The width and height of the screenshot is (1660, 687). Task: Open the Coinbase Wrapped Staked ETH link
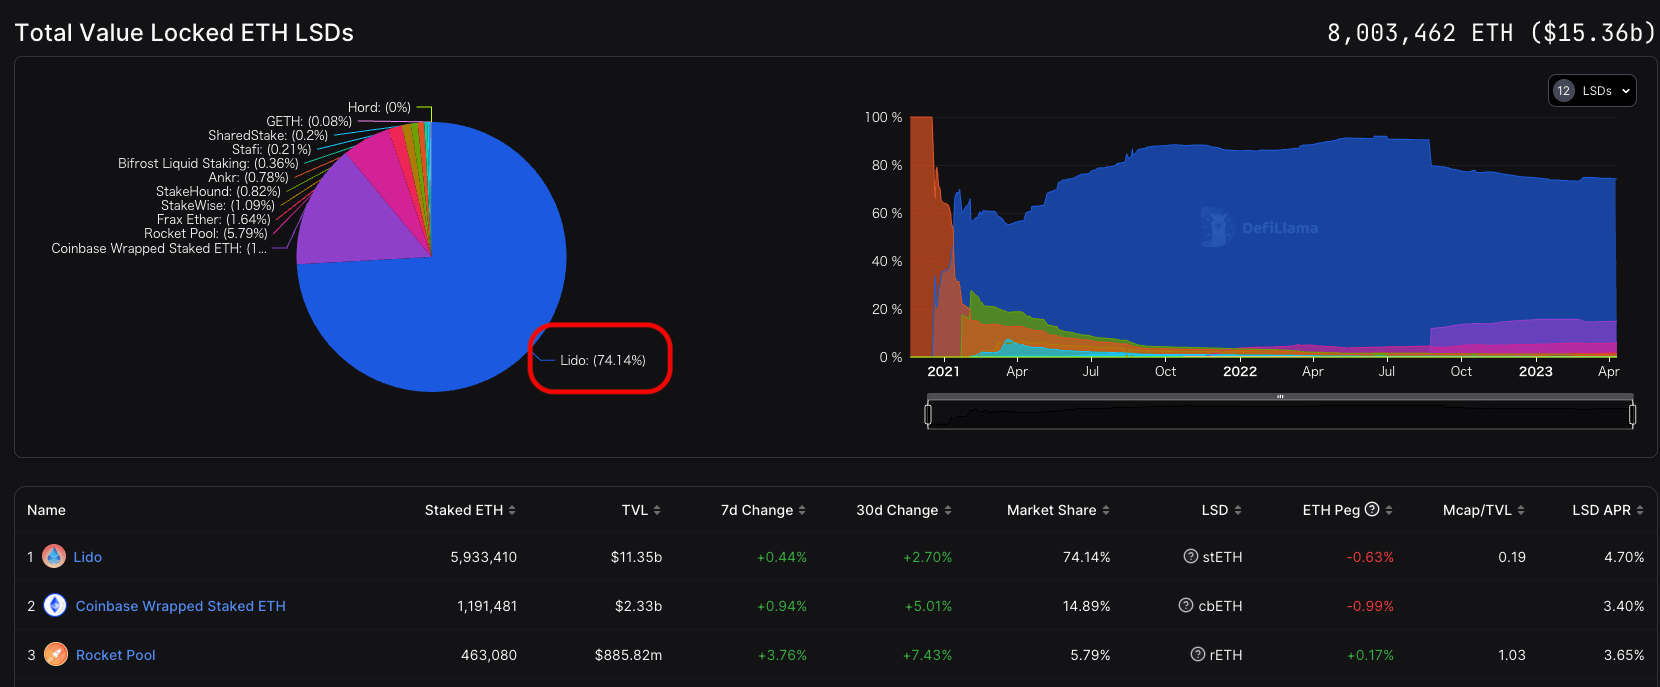[x=181, y=606]
